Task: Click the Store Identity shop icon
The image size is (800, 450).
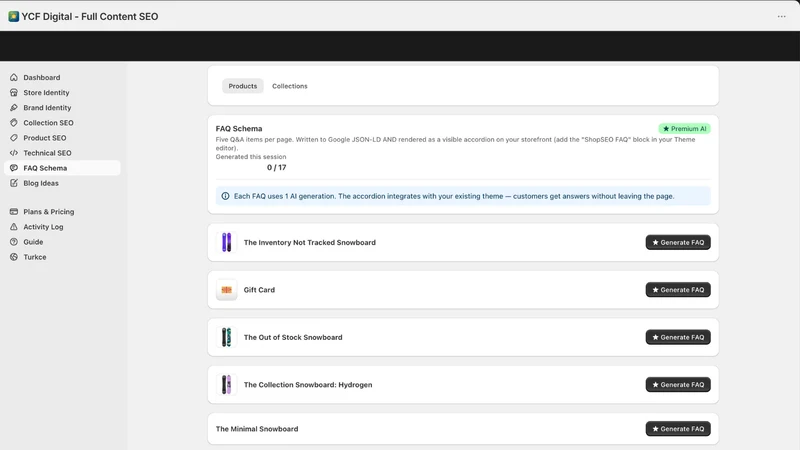Action: 14,92
